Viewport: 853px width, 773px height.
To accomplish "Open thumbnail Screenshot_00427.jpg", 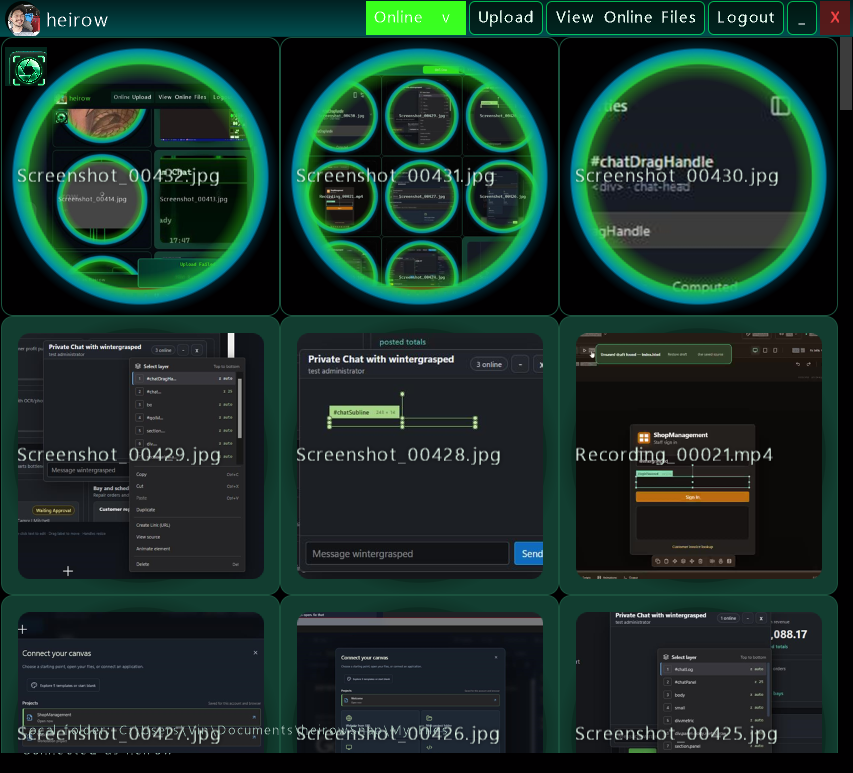I will point(140,675).
